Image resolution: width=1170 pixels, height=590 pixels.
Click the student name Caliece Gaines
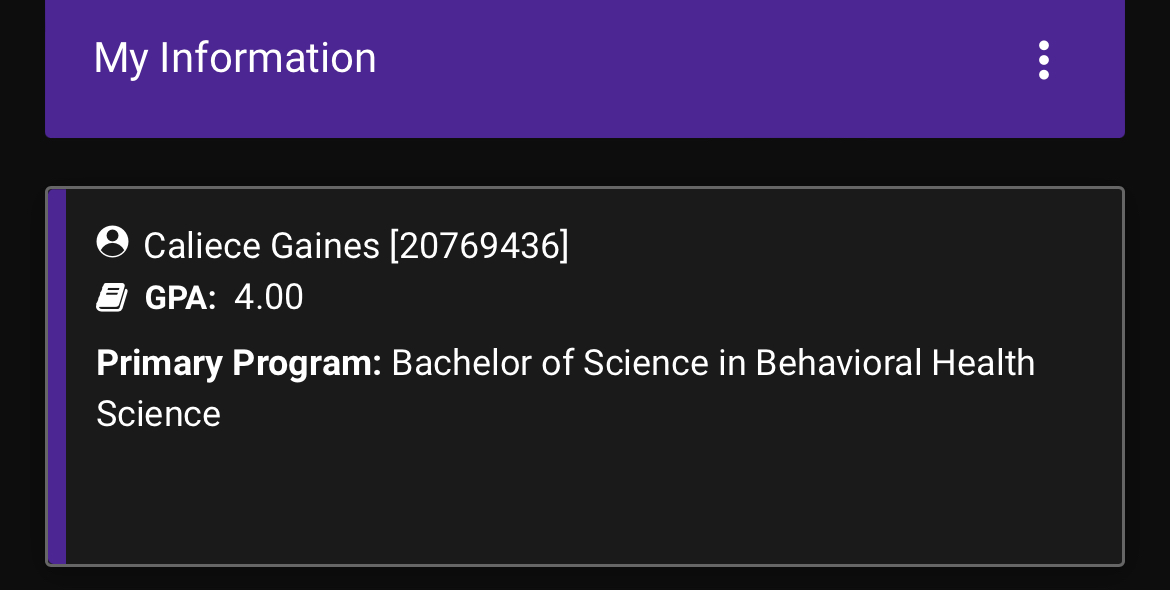click(261, 245)
